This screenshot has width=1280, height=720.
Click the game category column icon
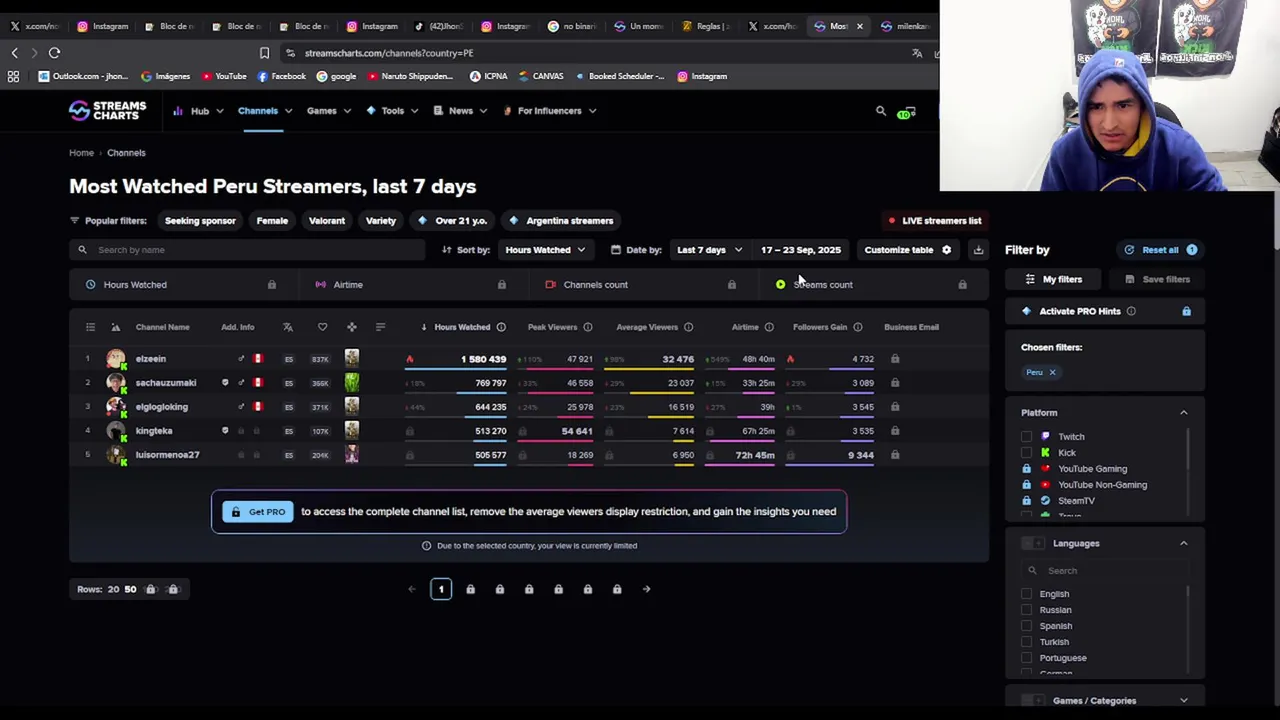tap(351, 327)
